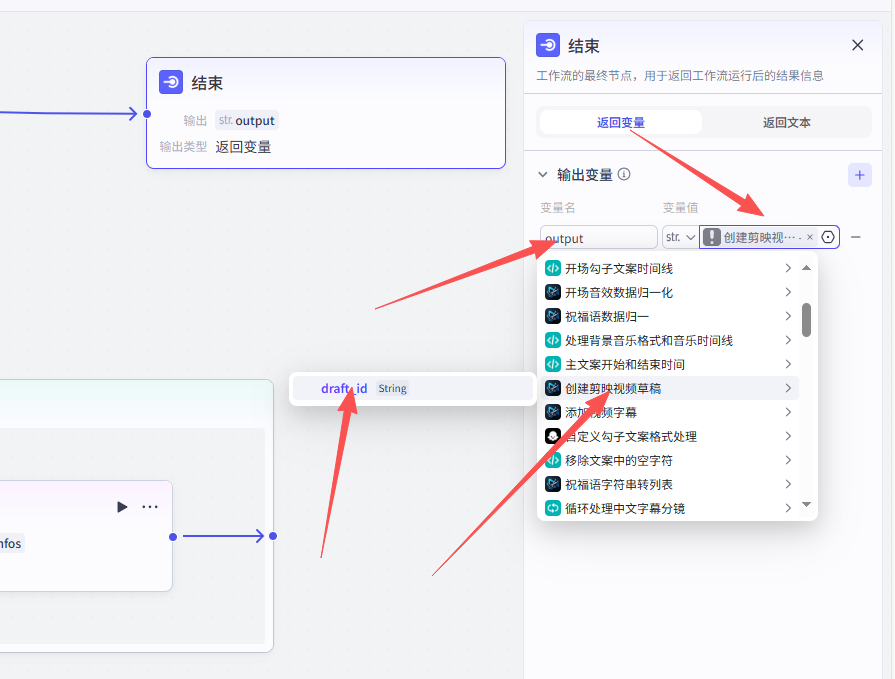Click the icon beside 自定义勾子文案格式处理
Screen dimensions: 895x679
(x=552, y=436)
